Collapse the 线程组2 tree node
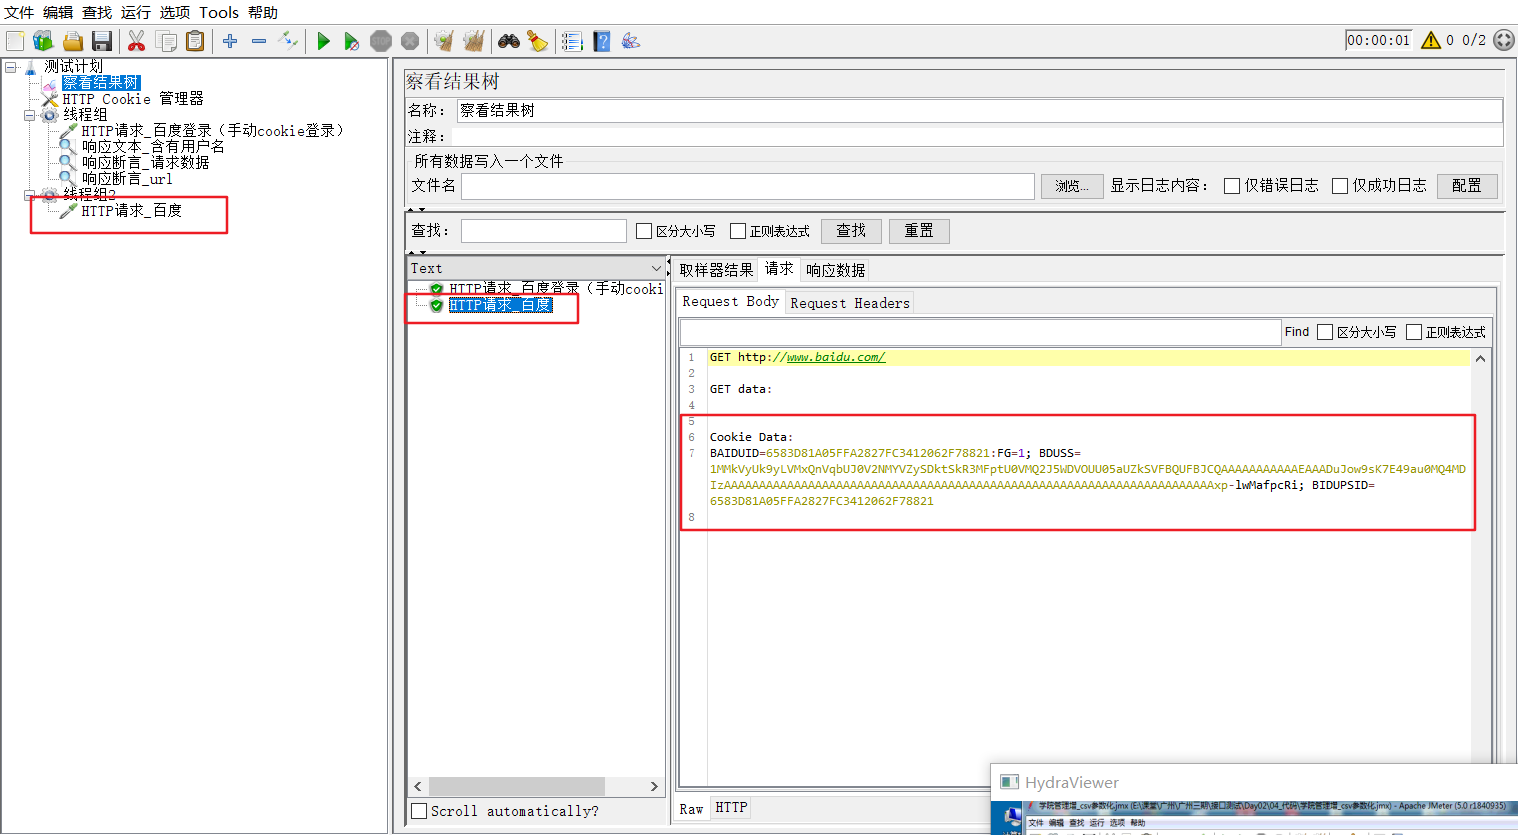1518x835 pixels. (30, 193)
